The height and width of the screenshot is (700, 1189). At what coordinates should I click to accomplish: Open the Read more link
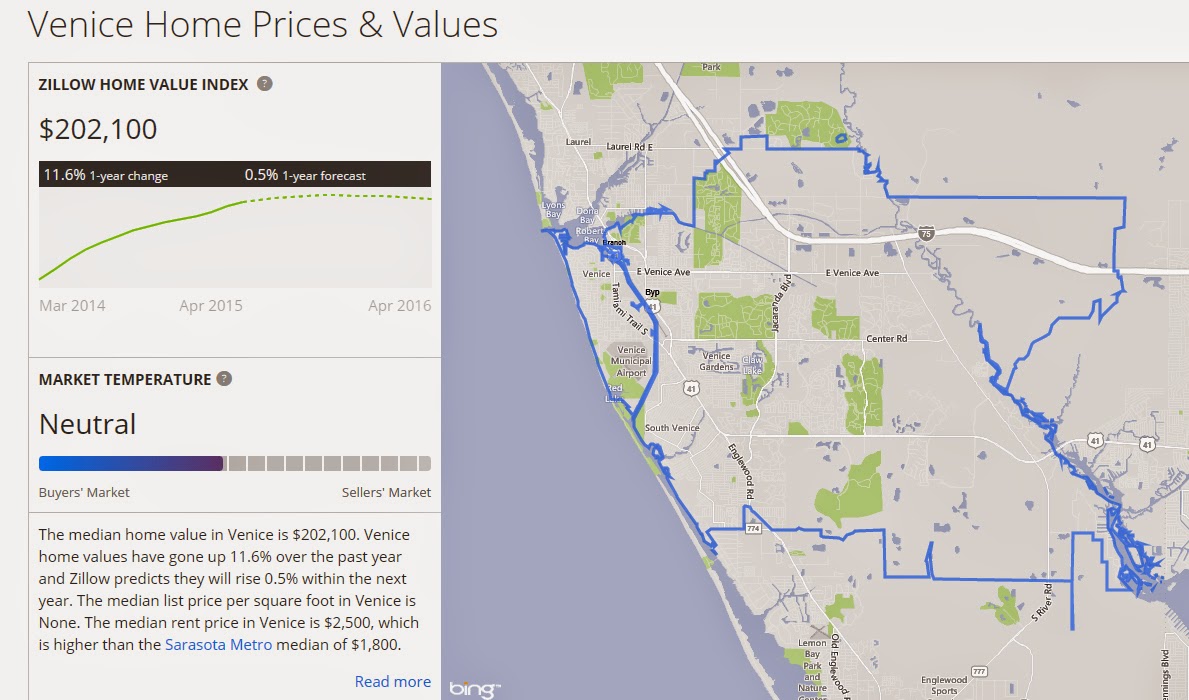coord(392,681)
